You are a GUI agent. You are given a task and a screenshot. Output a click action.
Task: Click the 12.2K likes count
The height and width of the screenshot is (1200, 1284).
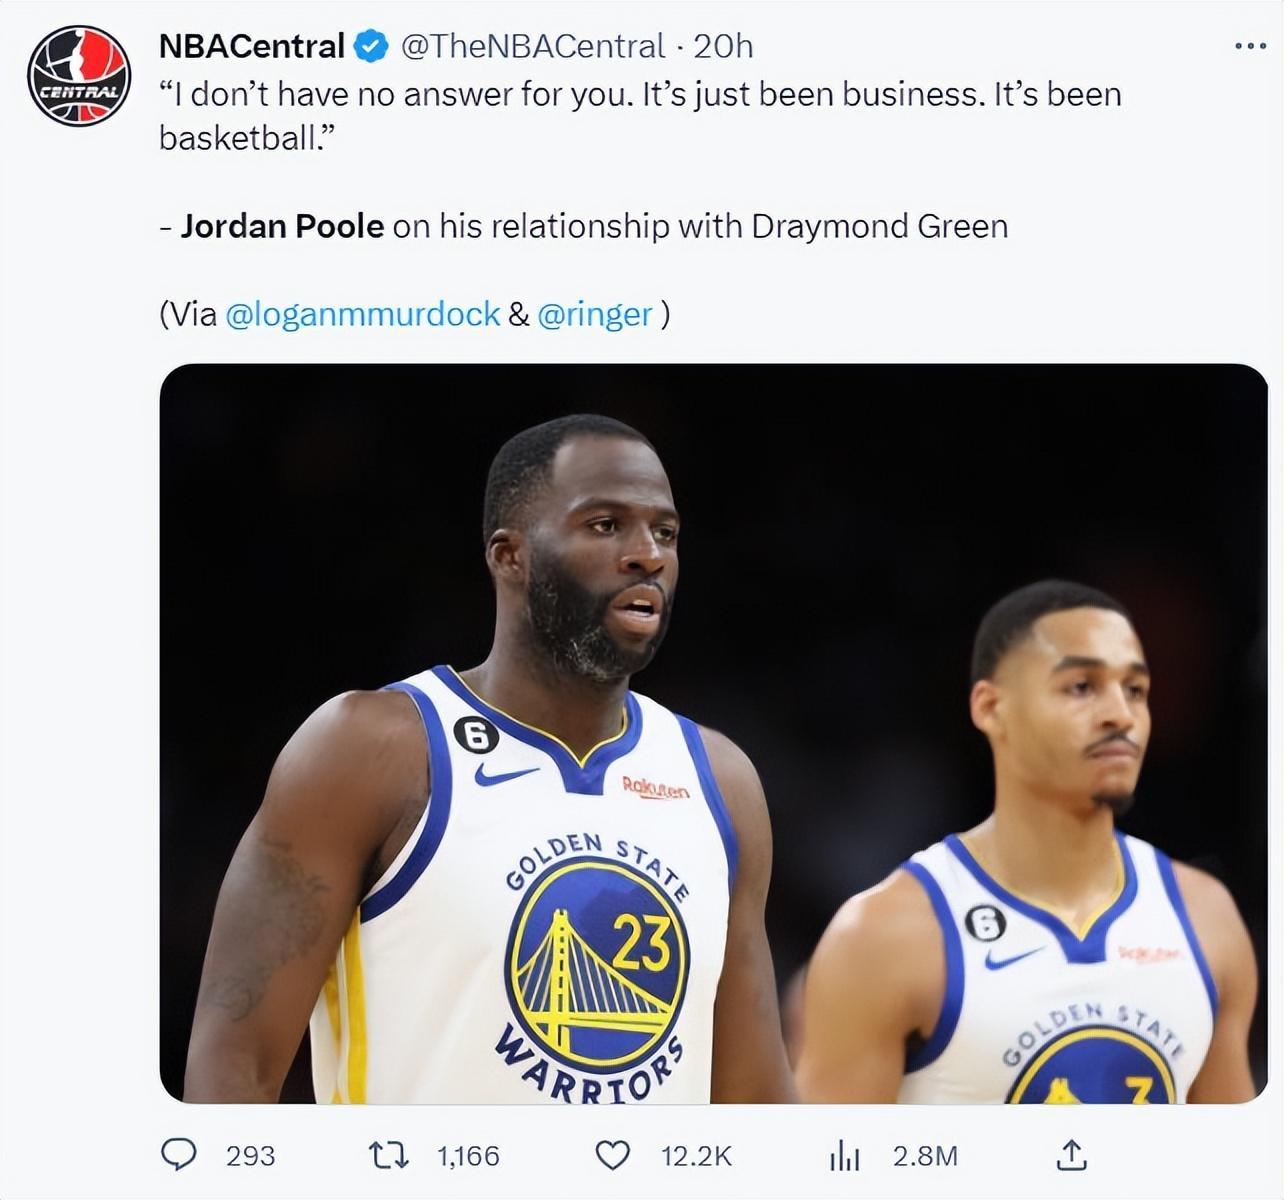pyautogui.click(x=696, y=1156)
